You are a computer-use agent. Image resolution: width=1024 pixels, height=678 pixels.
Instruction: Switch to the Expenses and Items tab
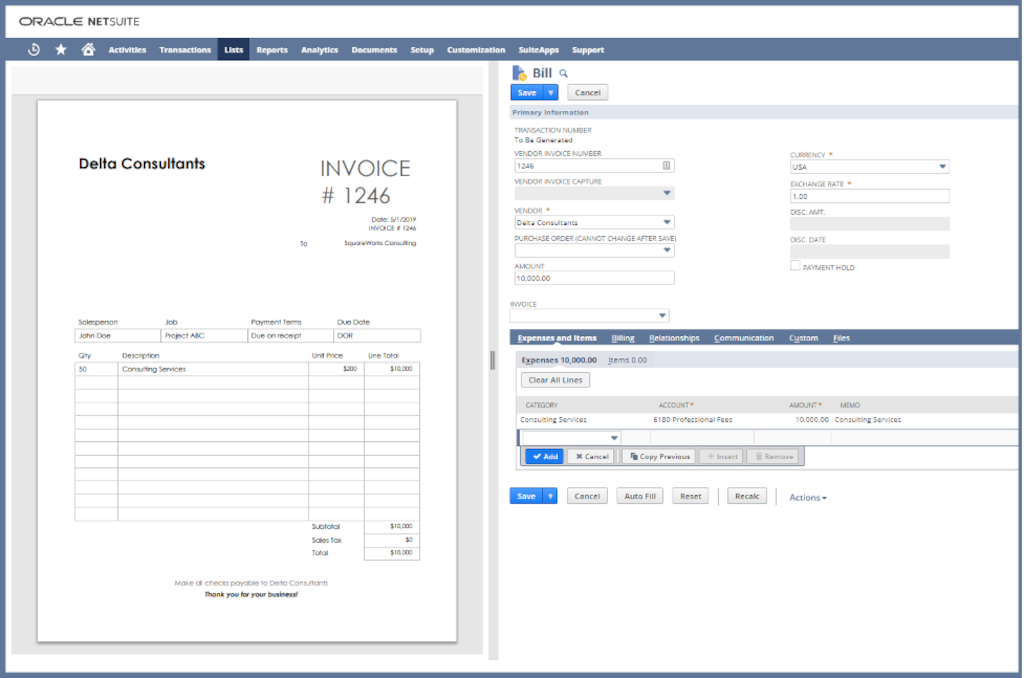click(557, 338)
